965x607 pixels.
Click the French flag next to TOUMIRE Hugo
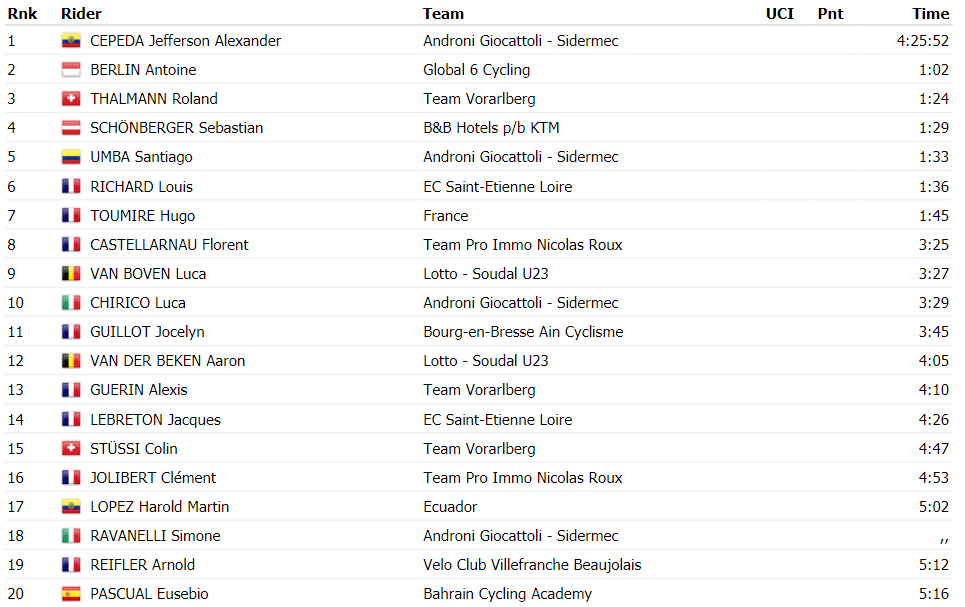[x=71, y=215]
